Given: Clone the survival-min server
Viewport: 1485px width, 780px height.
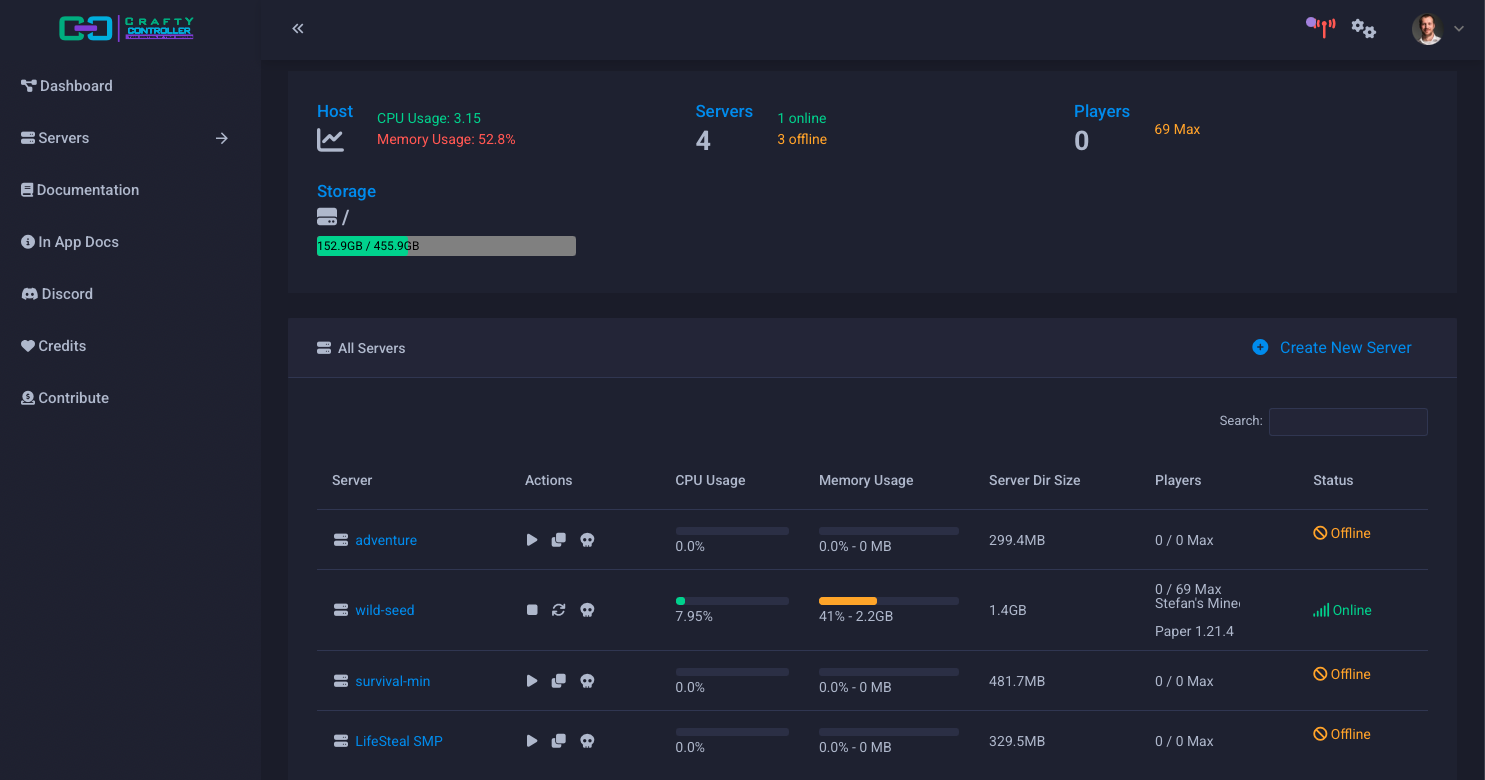Looking at the screenshot, I should coord(559,681).
